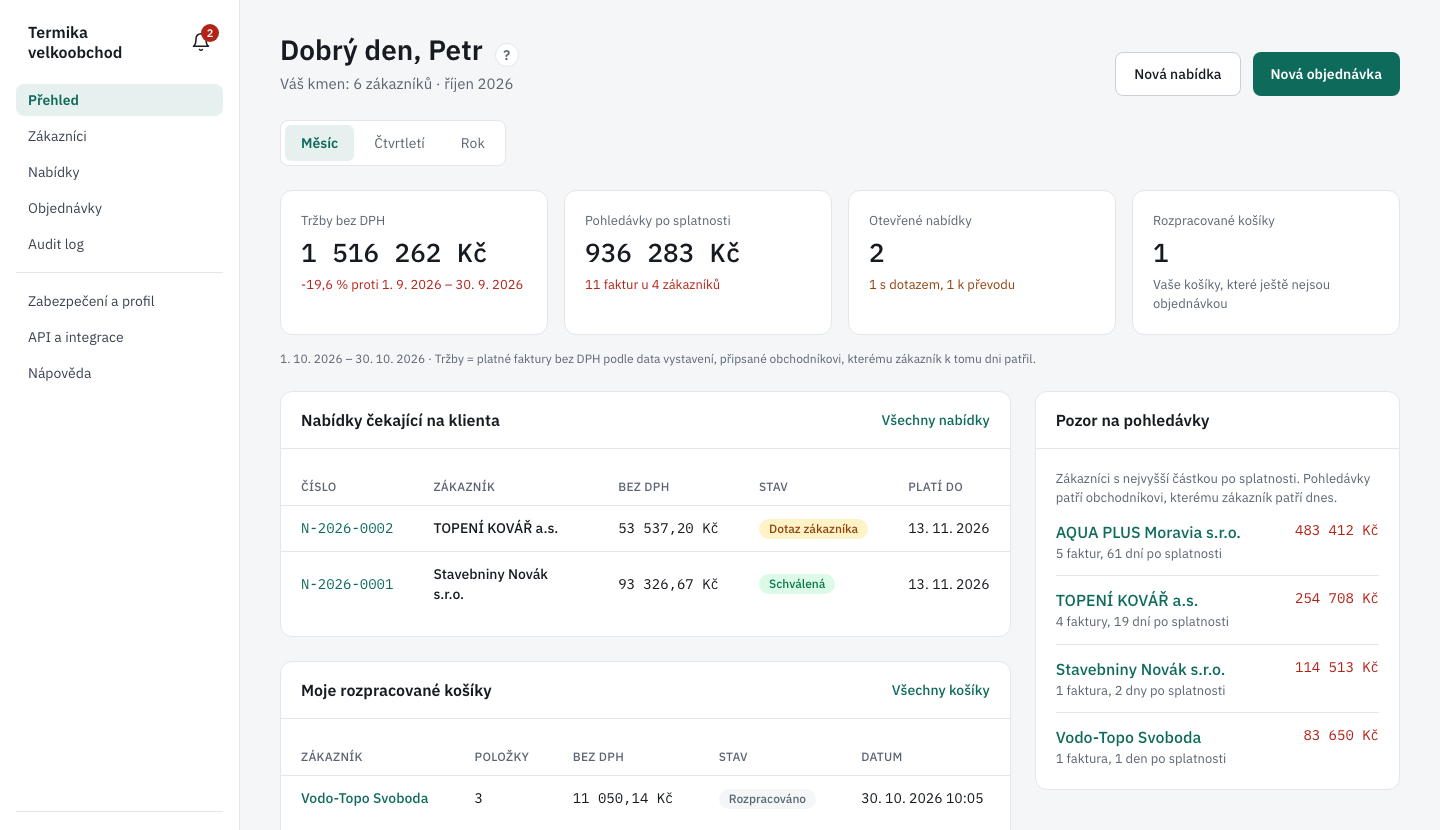
Task: Click the Pohledávky po splatnosti card
Action: click(x=698, y=262)
